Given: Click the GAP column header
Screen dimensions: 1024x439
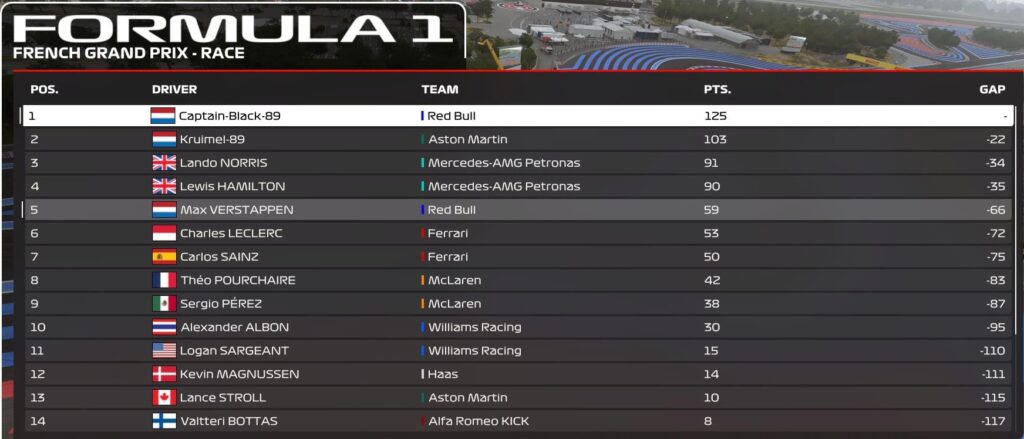Looking at the screenshot, I should [991, 89].
